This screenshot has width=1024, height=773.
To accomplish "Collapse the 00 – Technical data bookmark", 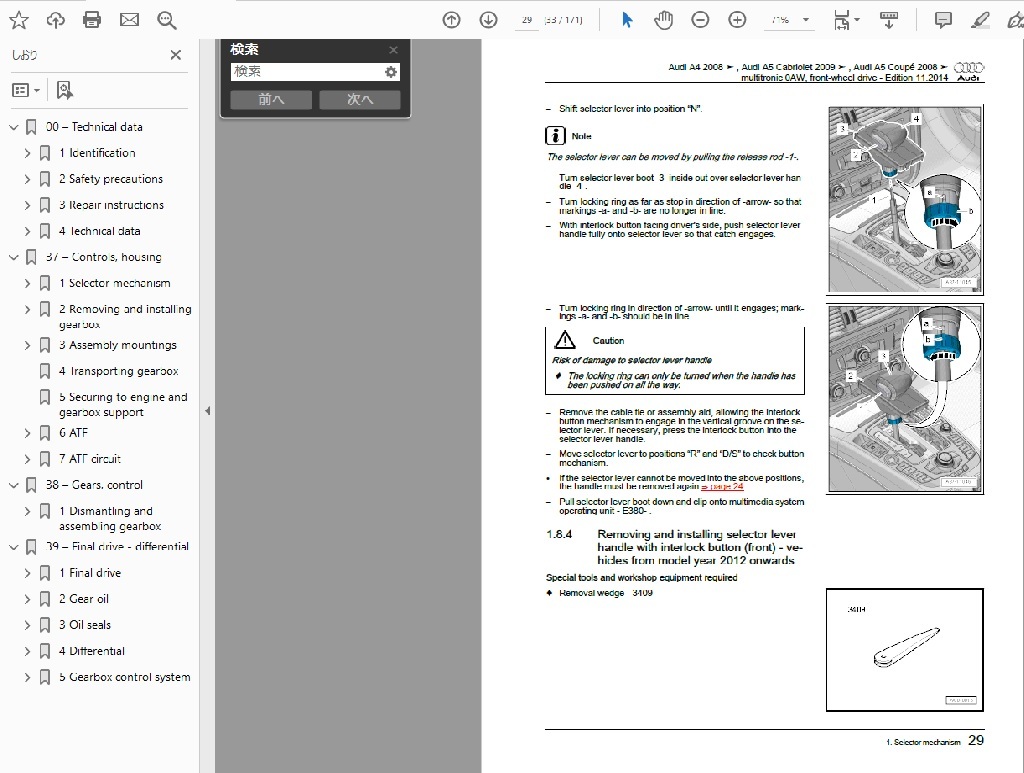I will pos(13,127).
